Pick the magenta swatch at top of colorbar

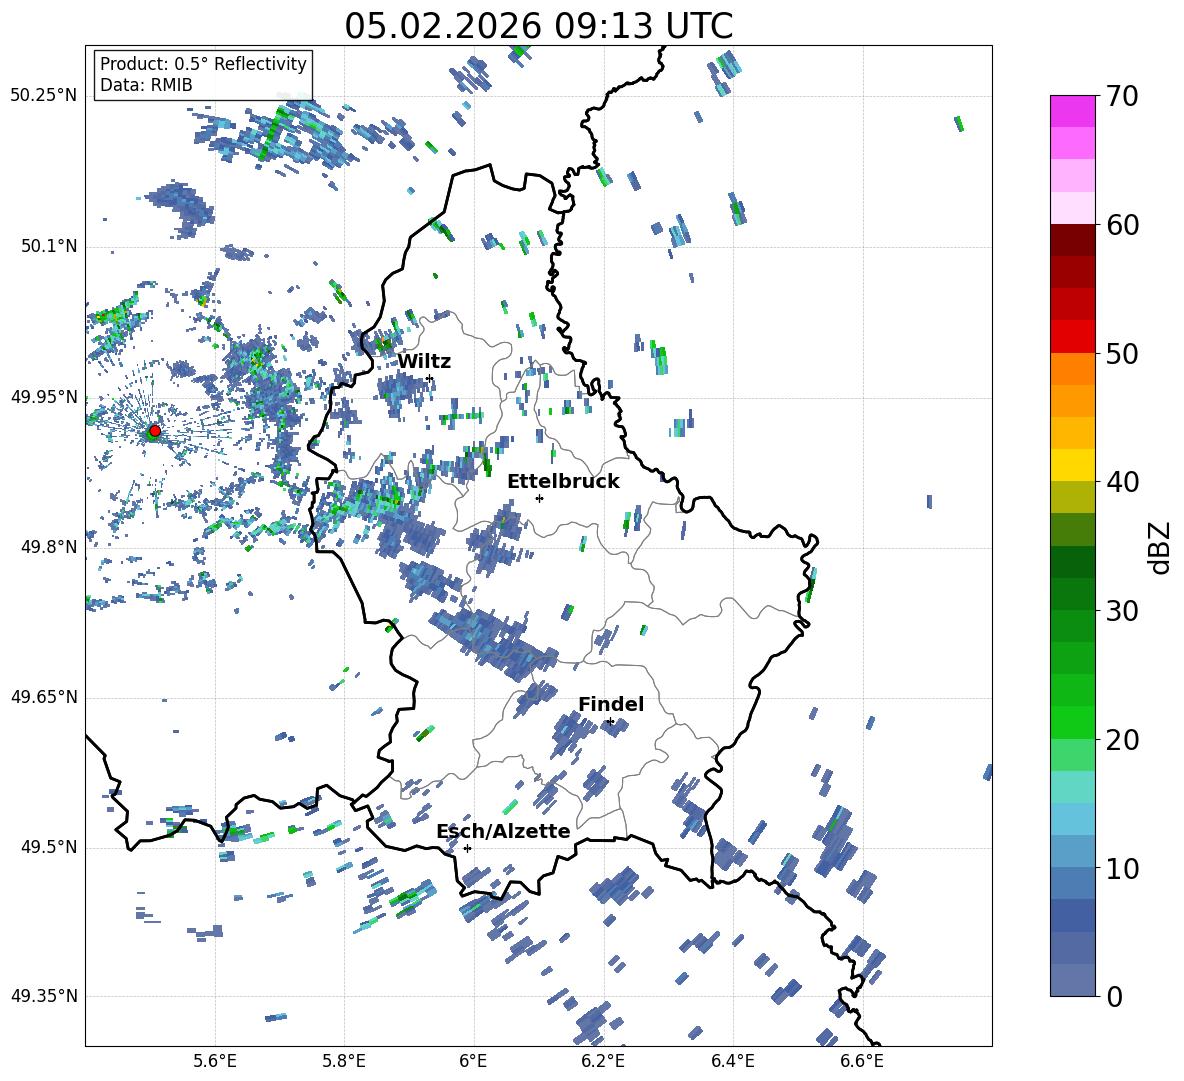click(1073, 111)
